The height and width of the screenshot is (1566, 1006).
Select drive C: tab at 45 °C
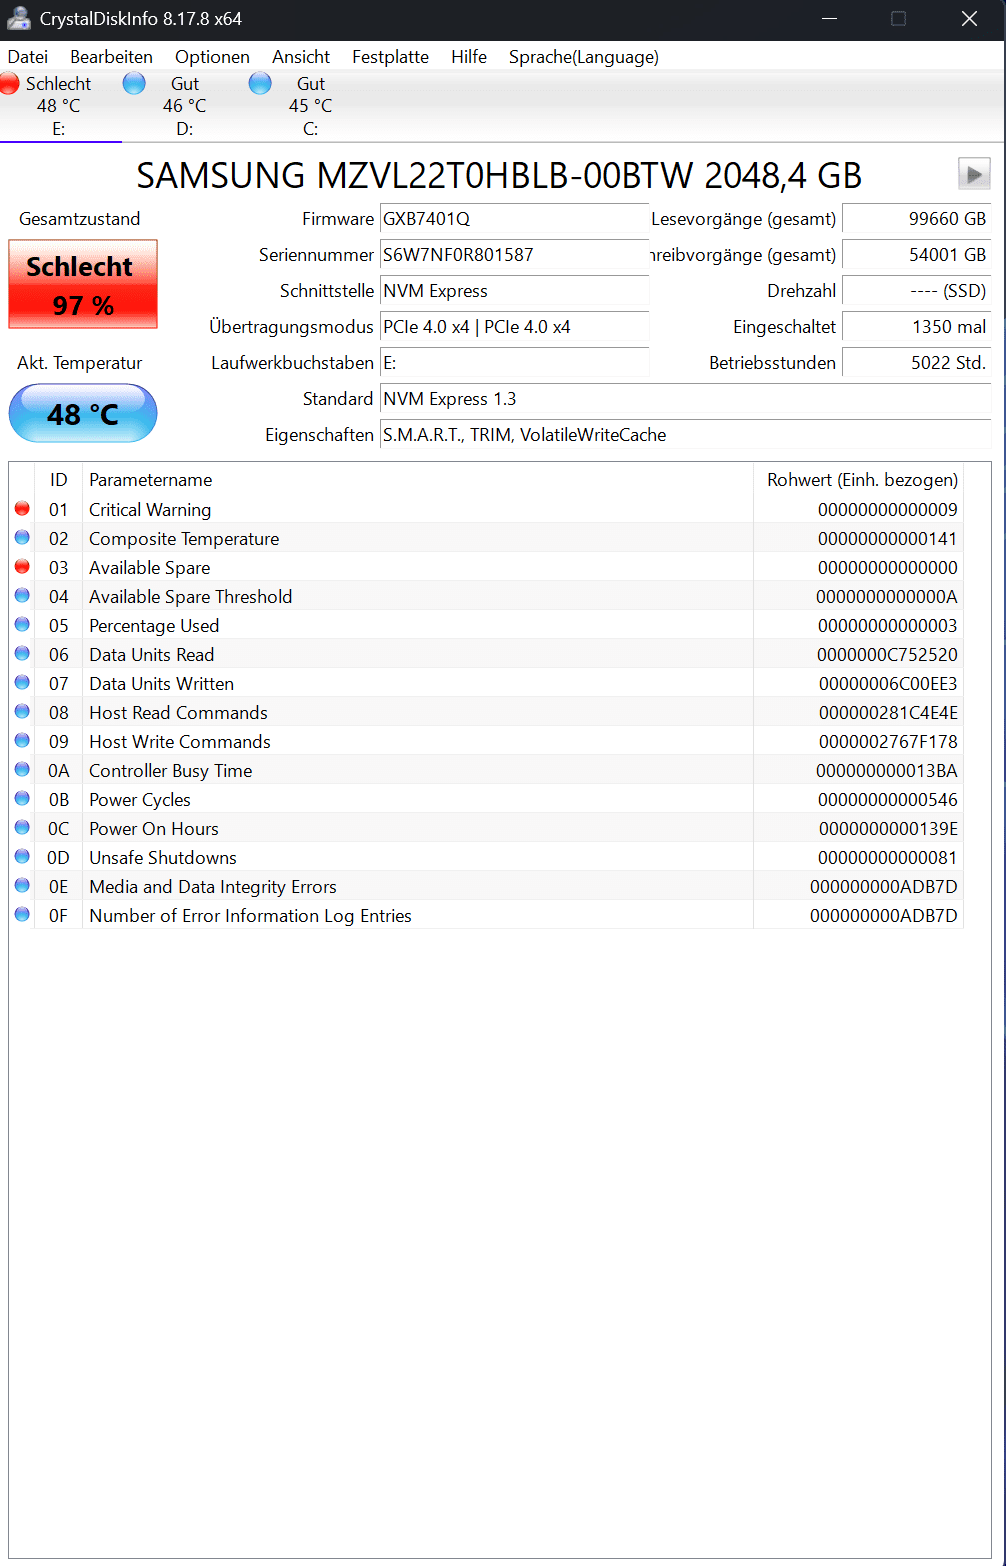[310, 106]
